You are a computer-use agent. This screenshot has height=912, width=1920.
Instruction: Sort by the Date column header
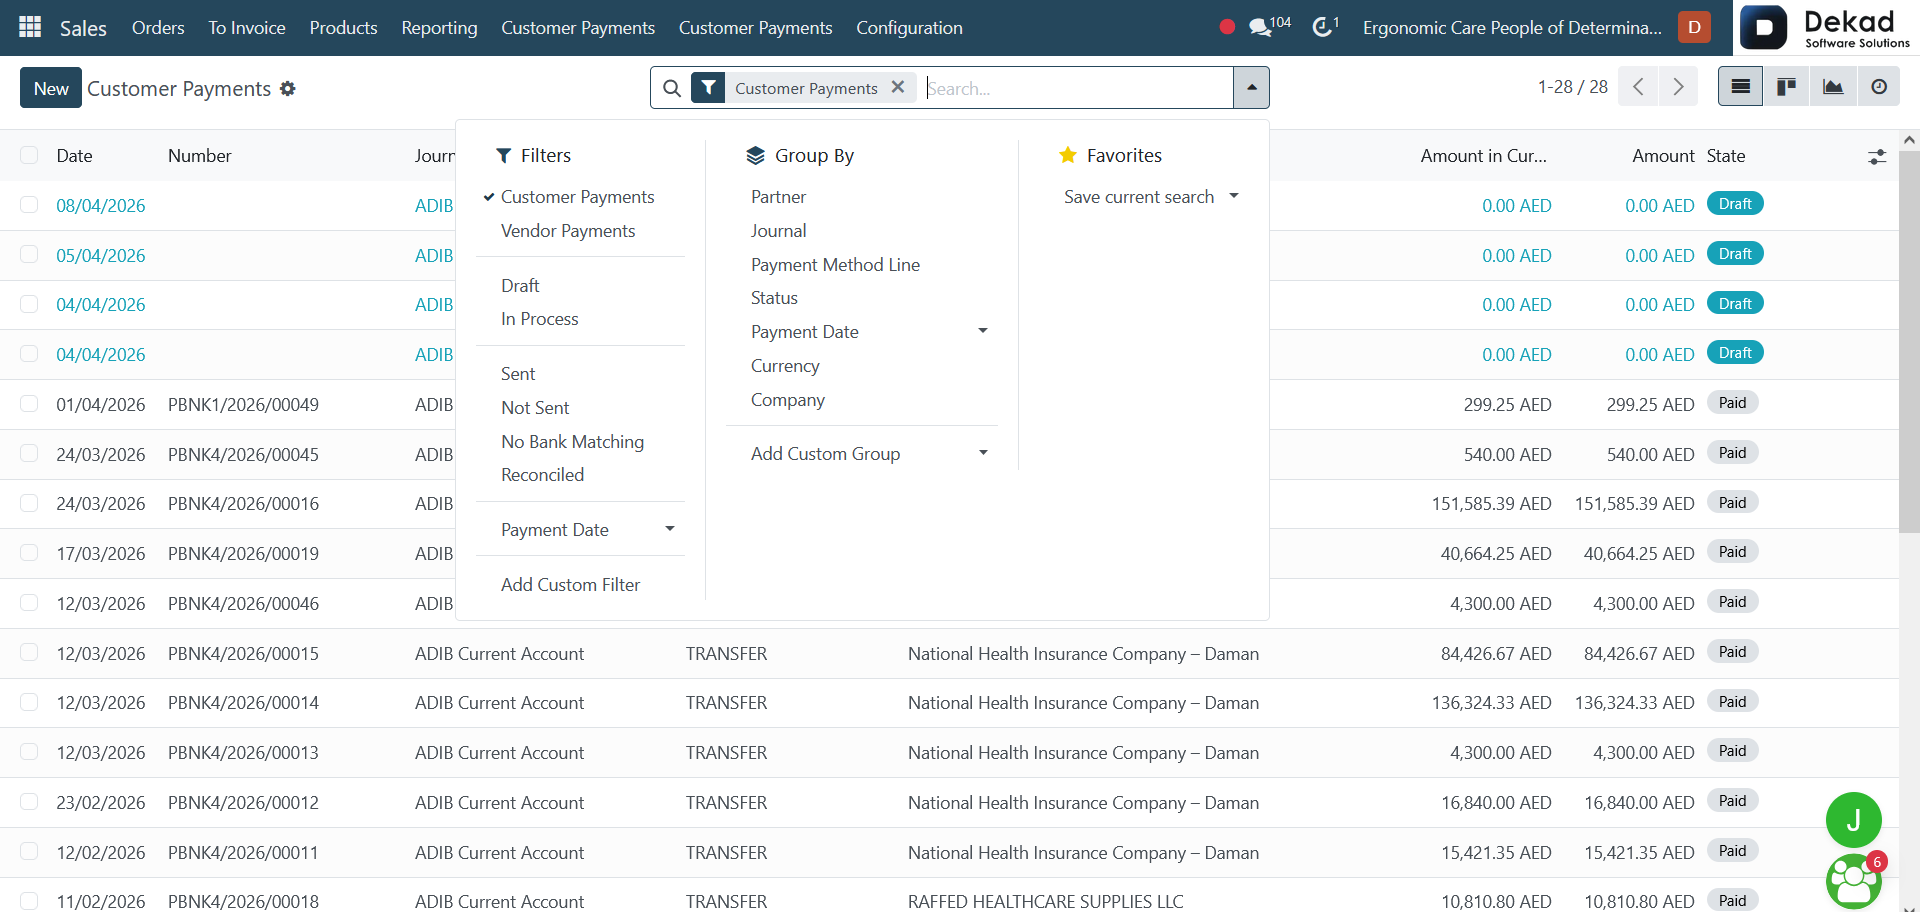[74, 155]
